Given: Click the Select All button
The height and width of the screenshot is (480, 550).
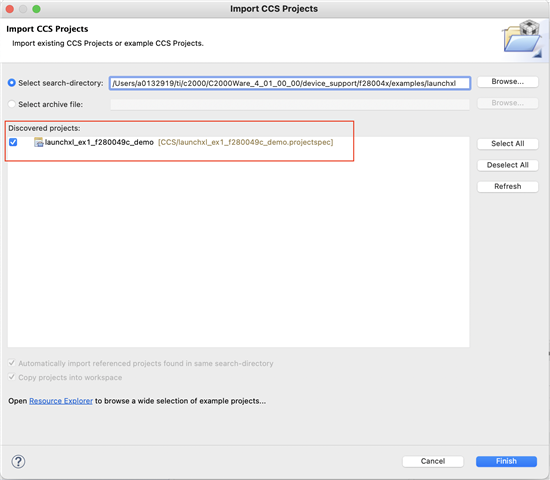Looking at the screenshot, I should (x=508, y=144).
